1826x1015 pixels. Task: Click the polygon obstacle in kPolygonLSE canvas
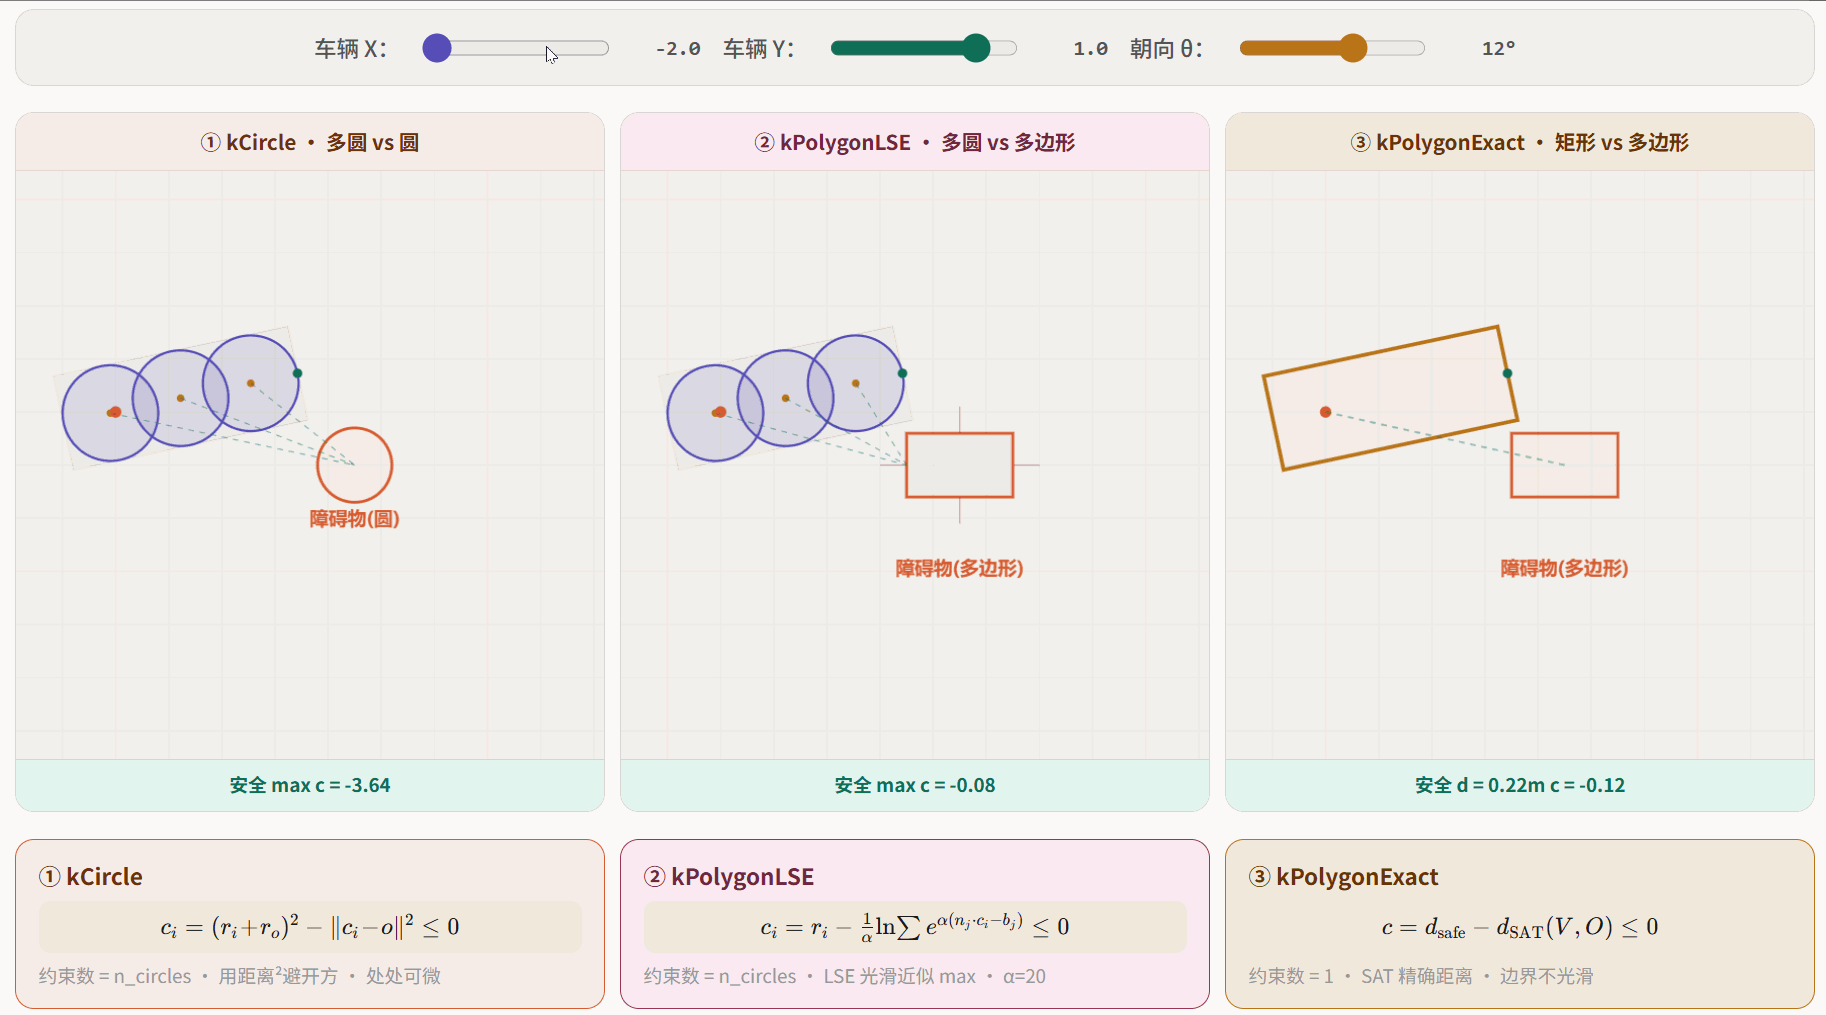960,465
